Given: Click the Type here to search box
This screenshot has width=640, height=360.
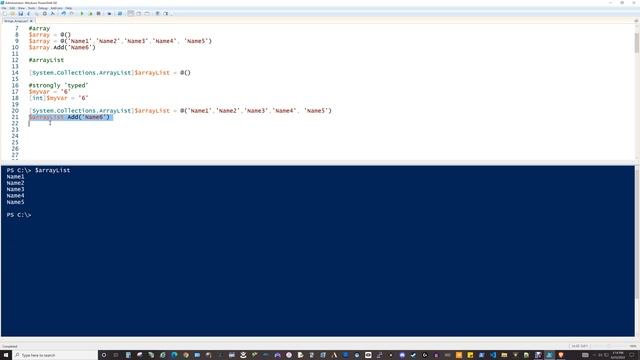Looking at the screenshot, I should pos(55,355).
